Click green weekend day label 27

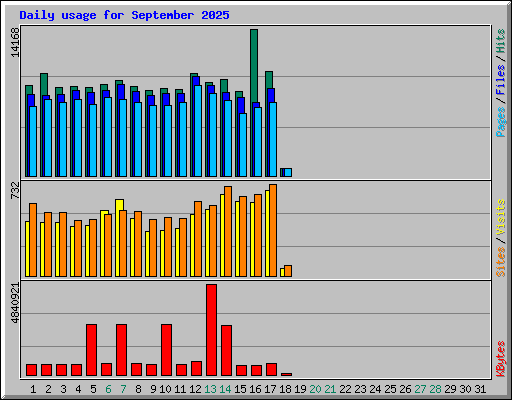pyautogui.click(x=420, y=389)
